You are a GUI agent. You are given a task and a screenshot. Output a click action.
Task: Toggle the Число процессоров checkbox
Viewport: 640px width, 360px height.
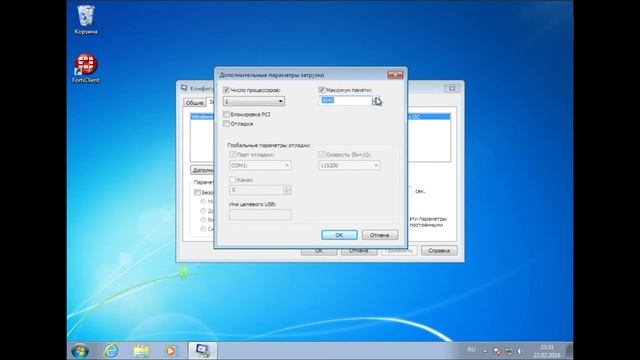pyautogui.click(x=226, y=90)
